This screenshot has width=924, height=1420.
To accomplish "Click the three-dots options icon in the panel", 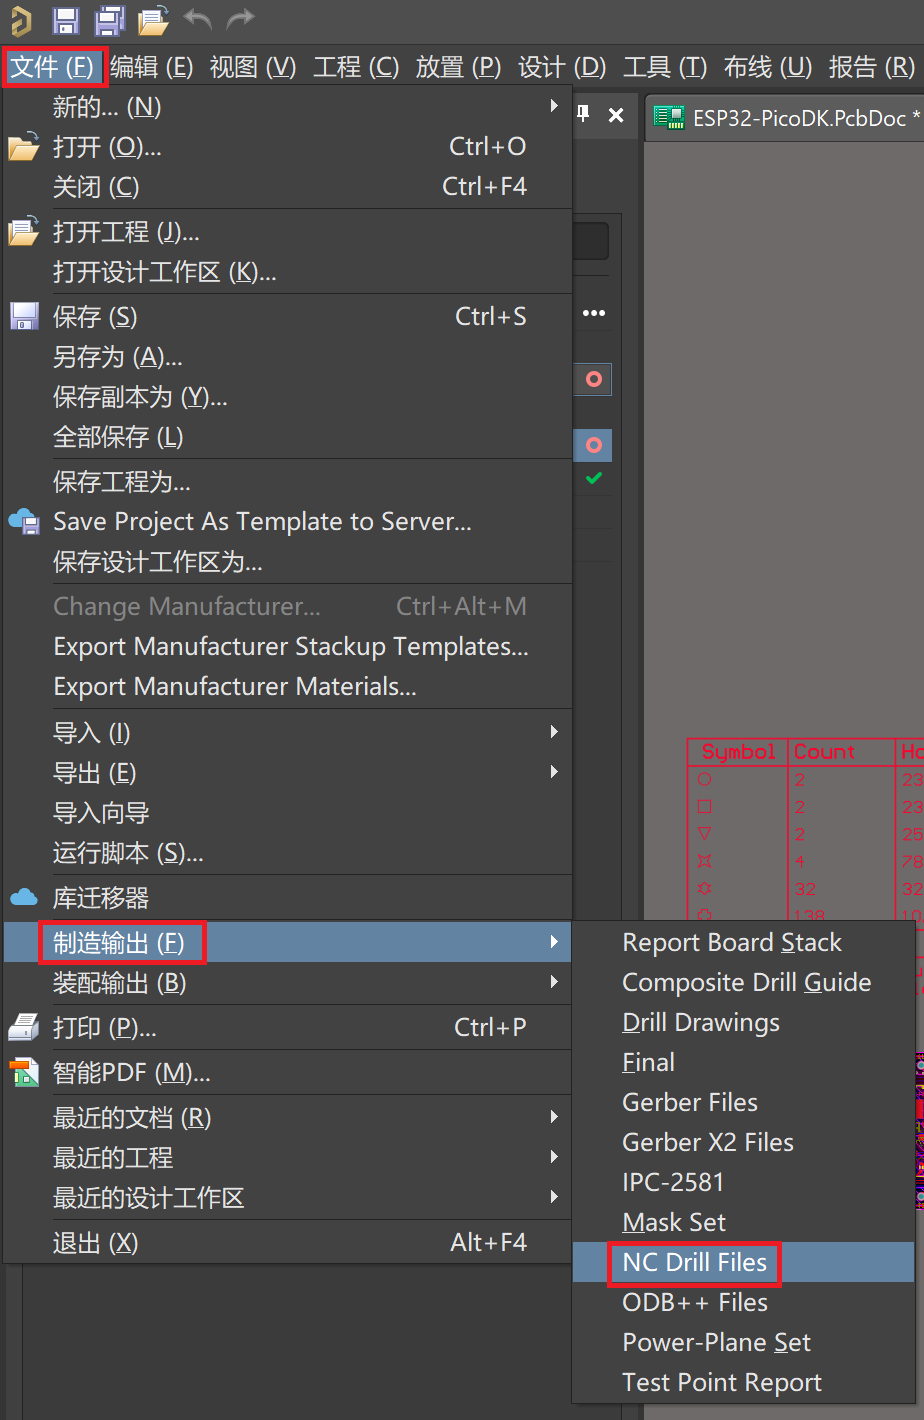I will [594, 313].
